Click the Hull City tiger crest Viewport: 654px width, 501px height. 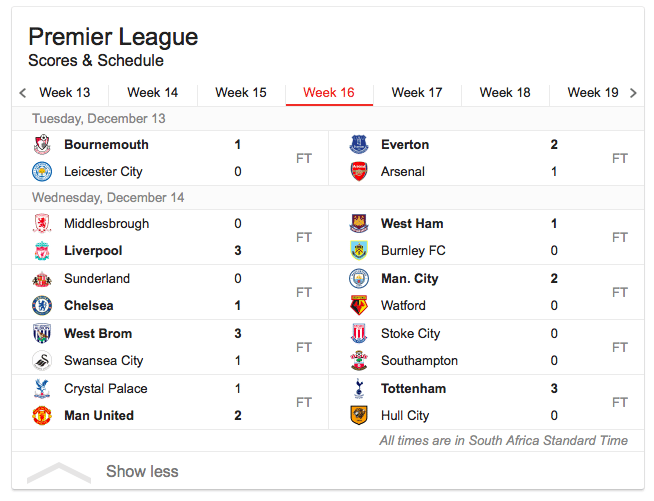point(359,415)
